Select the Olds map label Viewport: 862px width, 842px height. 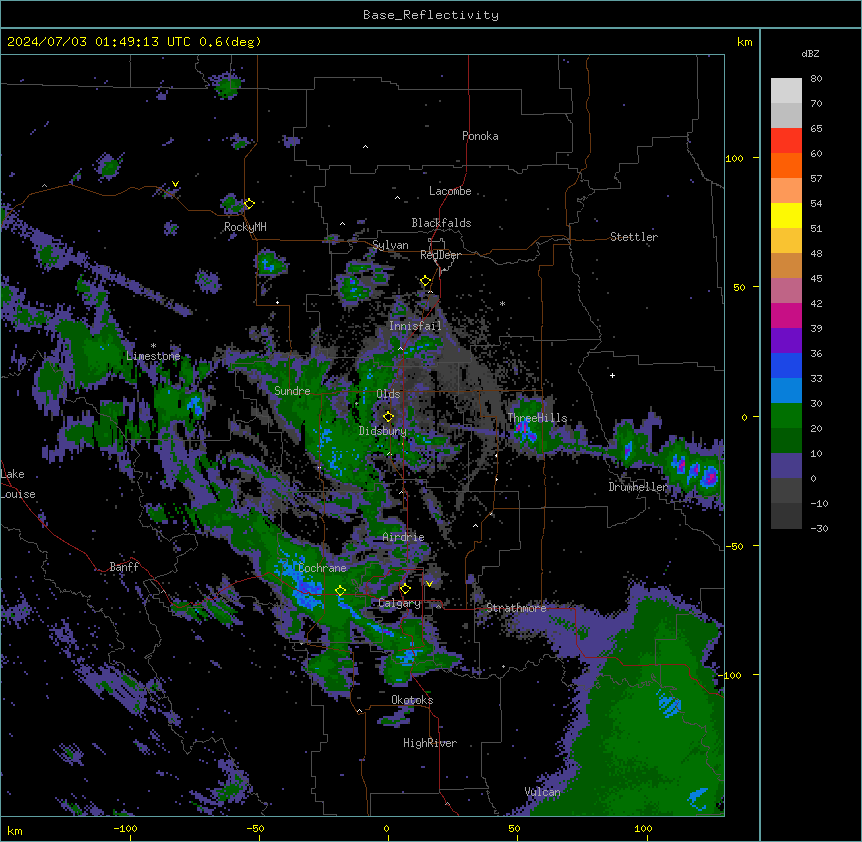pyautogui.click(x=388, y=394)
